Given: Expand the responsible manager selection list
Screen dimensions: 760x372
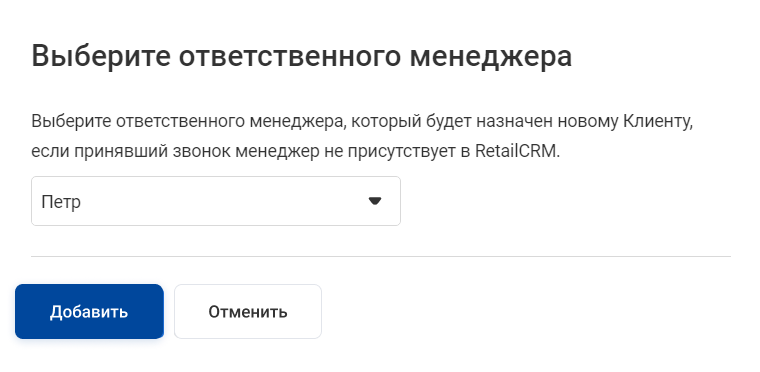Looking at the screenshot, I should 216,201.
